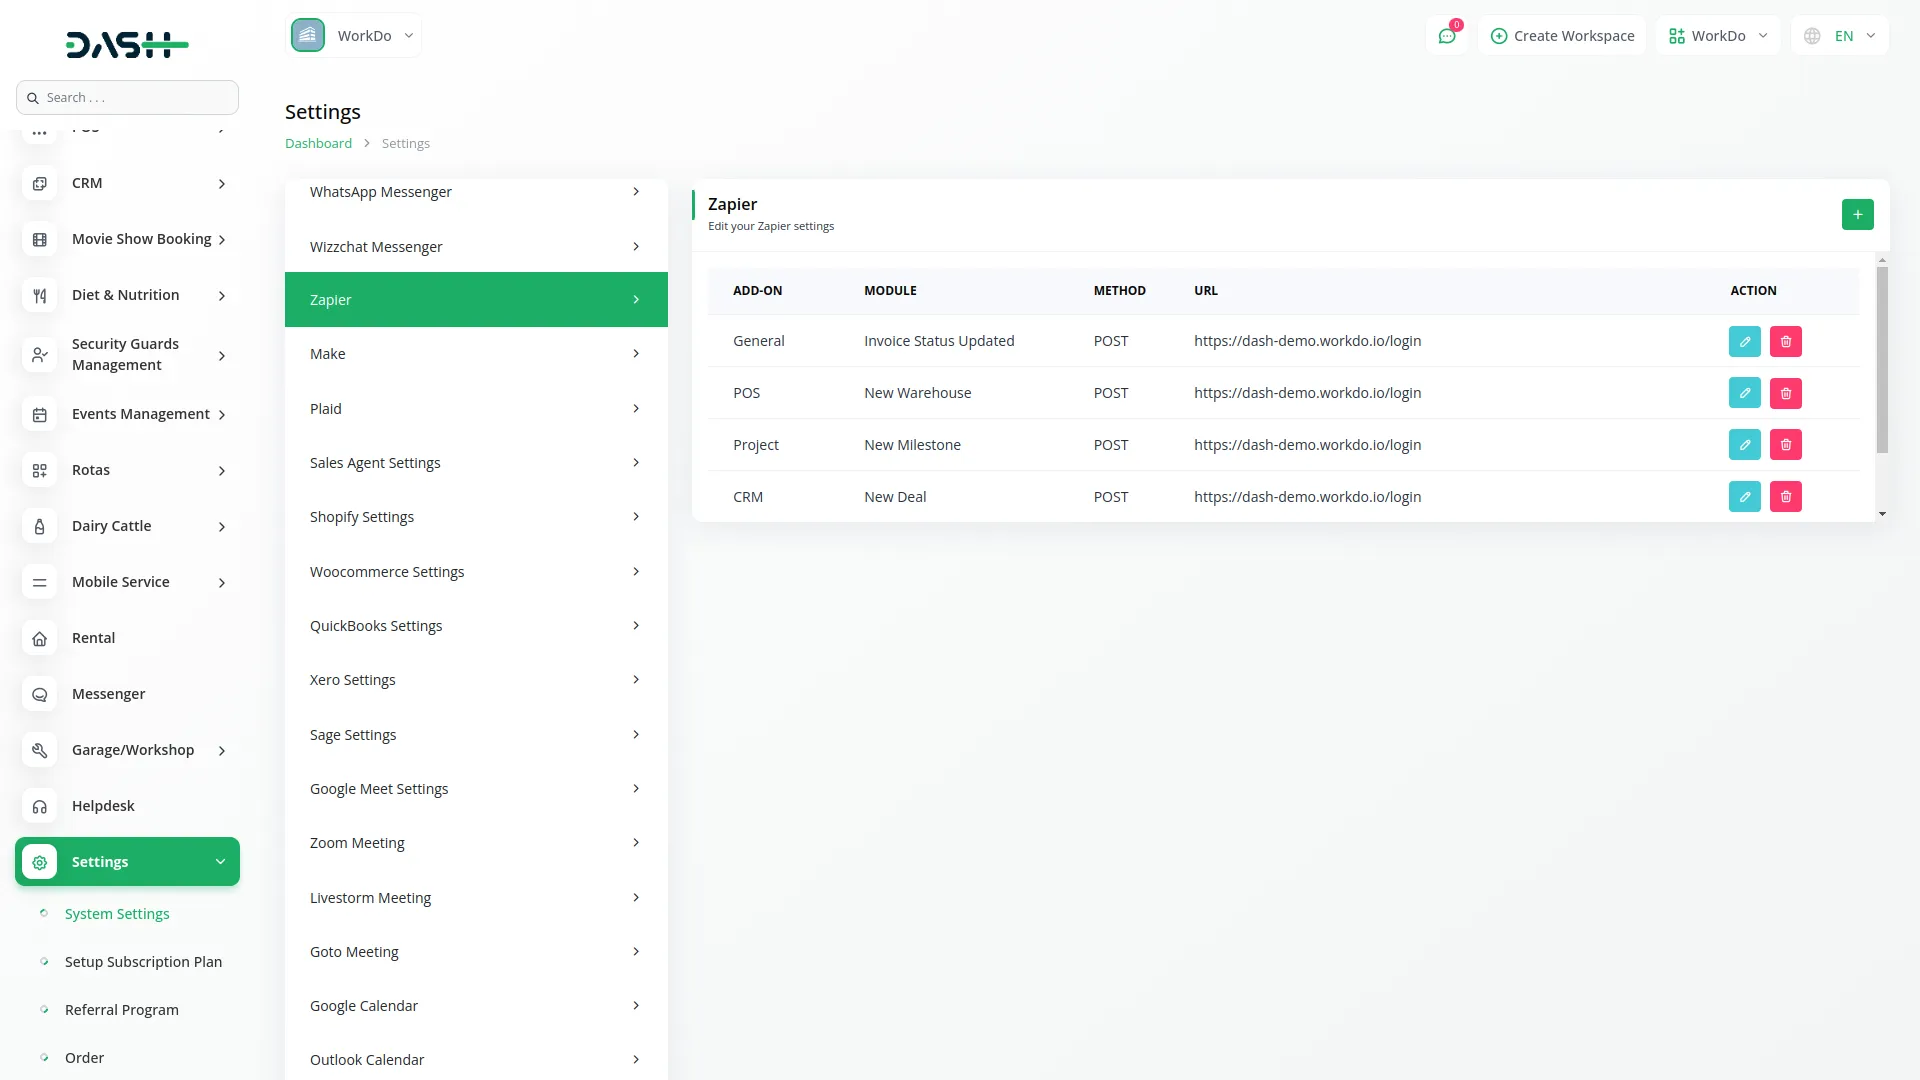Open the Garage/Workshop wrench icon
1920x1080 pixels.
coord(39,750)
